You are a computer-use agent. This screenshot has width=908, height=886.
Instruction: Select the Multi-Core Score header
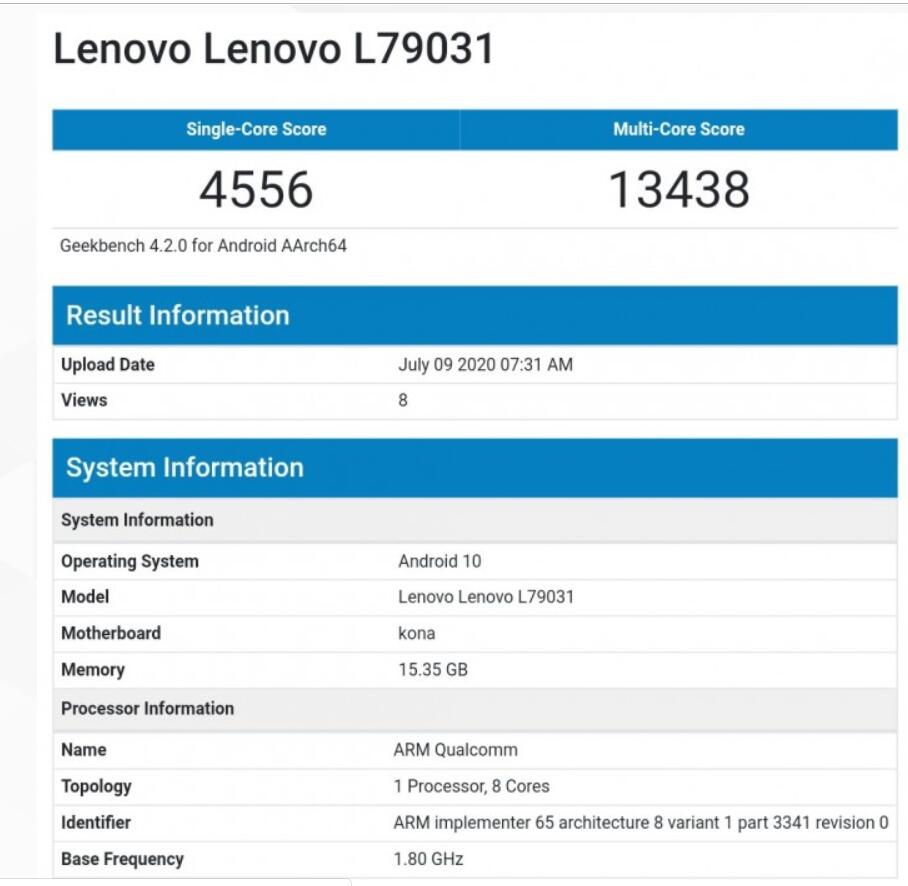coord(679,129)
